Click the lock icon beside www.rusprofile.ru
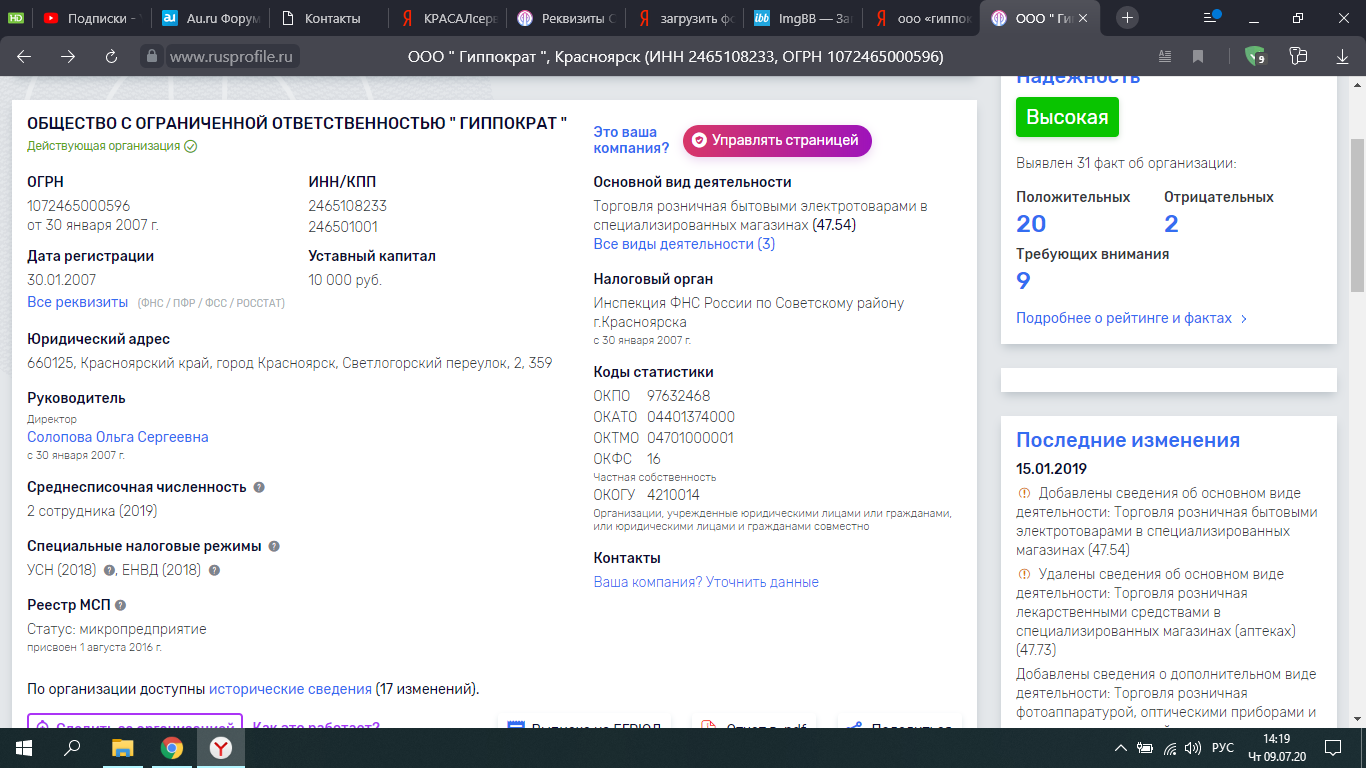 pos(151,57)
